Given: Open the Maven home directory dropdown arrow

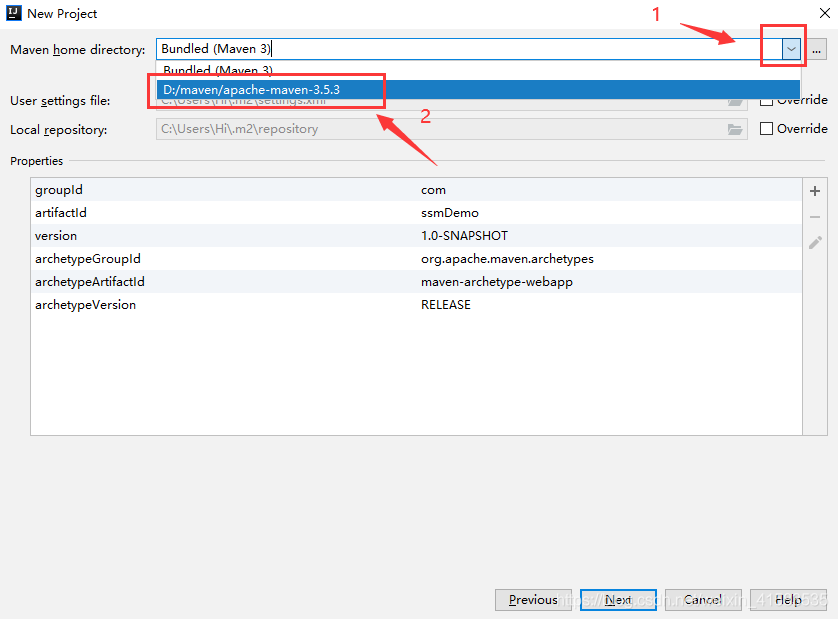Looking at the screenshot, I should [791, 49].
